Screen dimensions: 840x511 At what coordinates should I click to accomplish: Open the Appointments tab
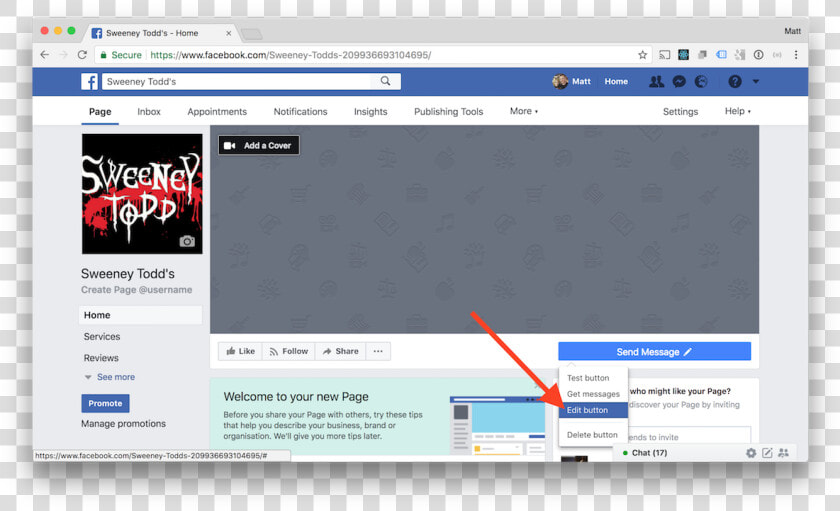pos(217,111)
